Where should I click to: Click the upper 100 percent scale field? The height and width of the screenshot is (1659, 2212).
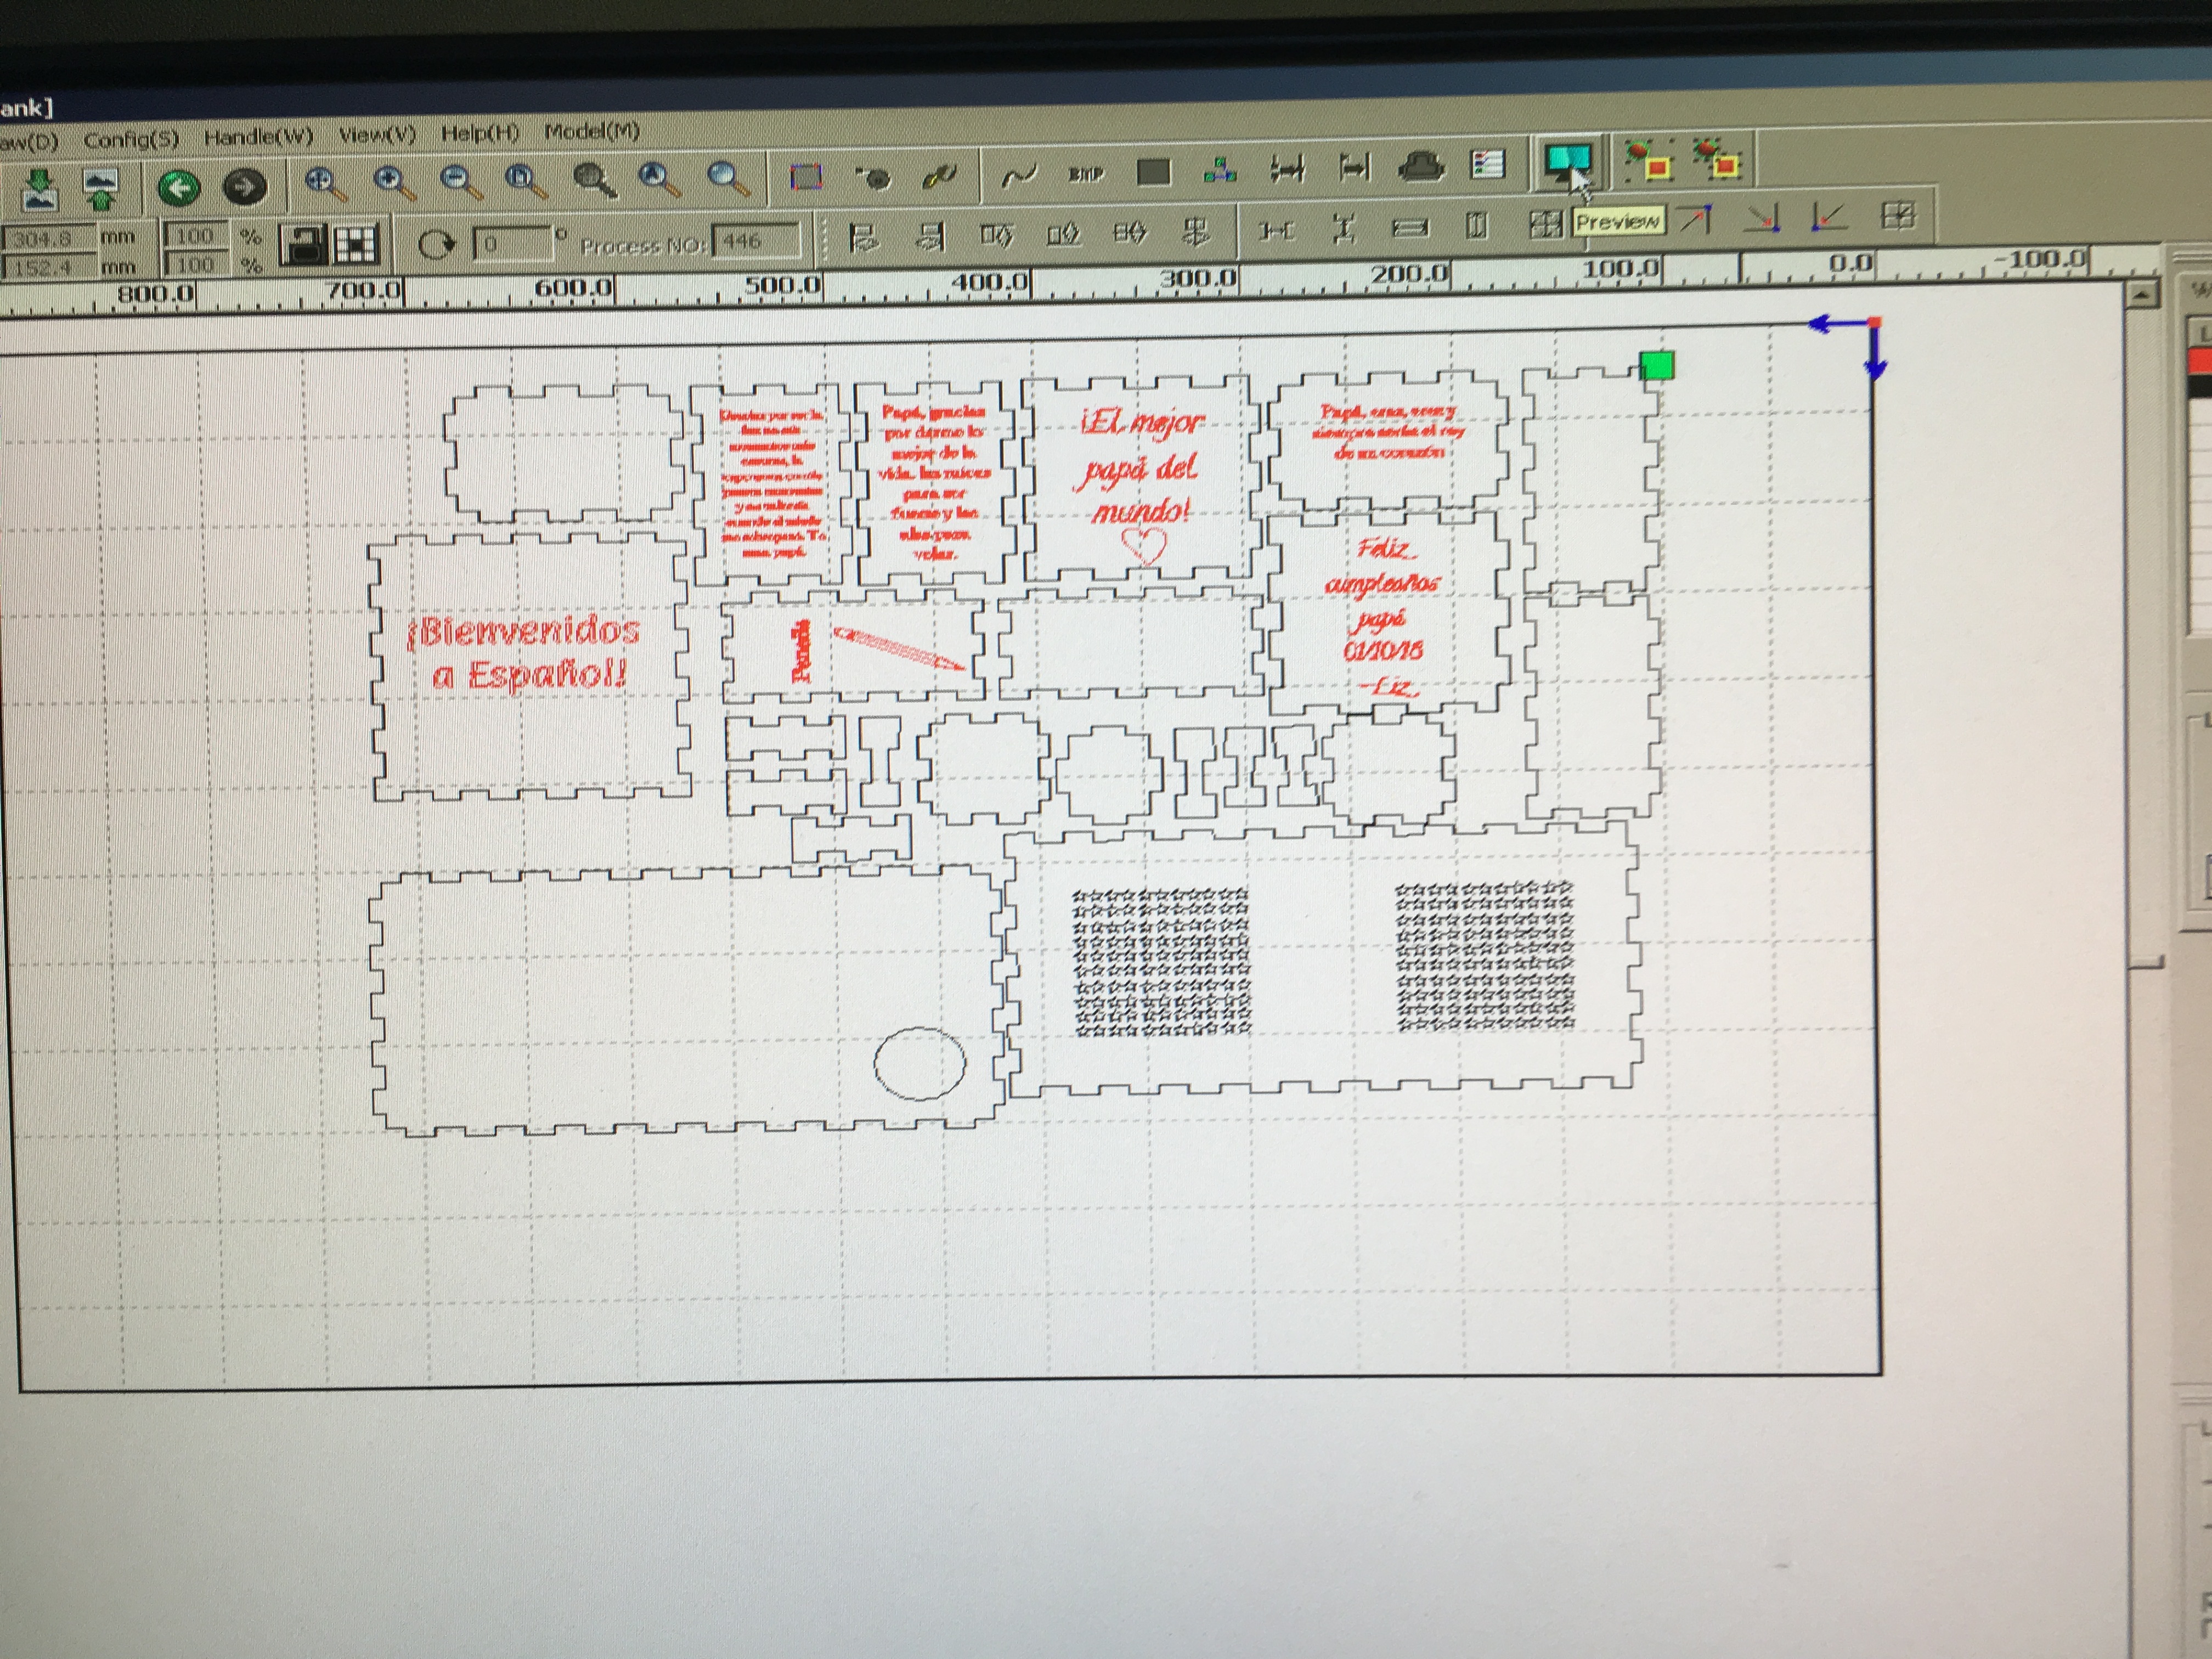(196, 236)
